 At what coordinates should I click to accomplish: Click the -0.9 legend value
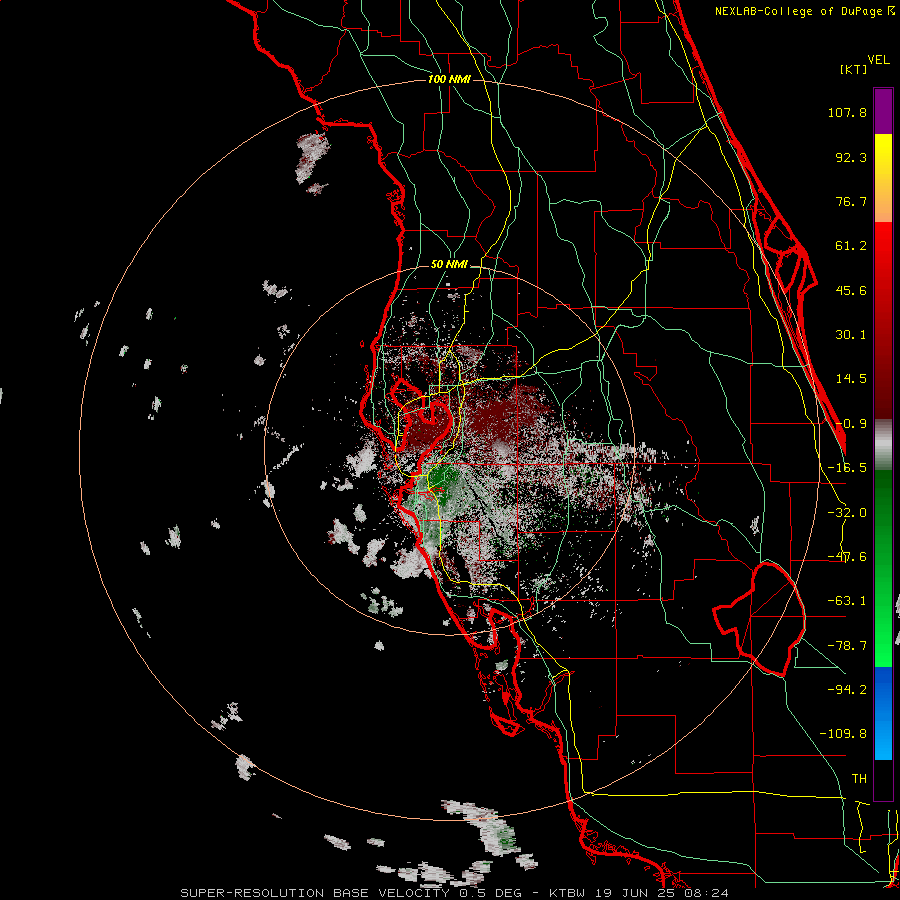pos(851,424)
